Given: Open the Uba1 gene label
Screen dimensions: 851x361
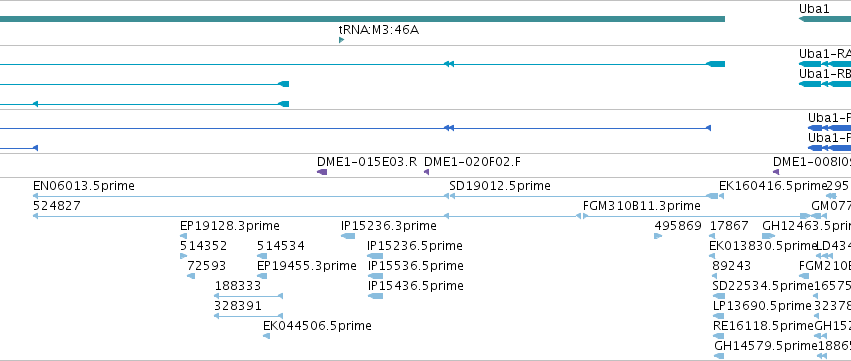Looking at the screenshot, I should coord(814,9).
